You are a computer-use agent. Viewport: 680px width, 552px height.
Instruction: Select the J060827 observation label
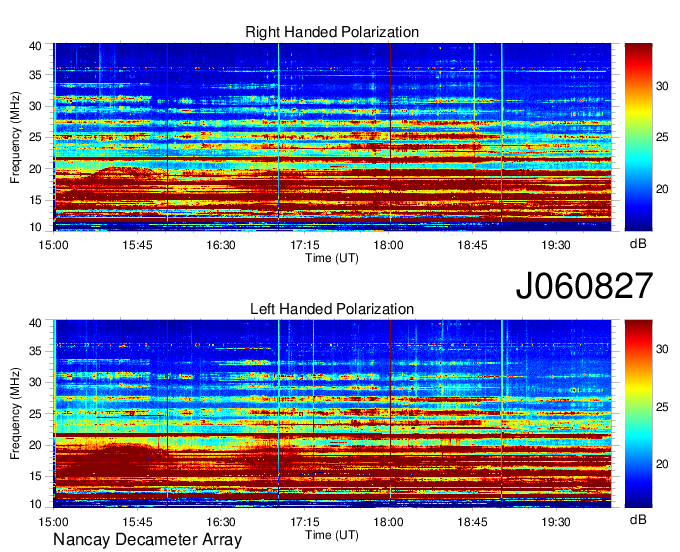click(x=584, y=285)
